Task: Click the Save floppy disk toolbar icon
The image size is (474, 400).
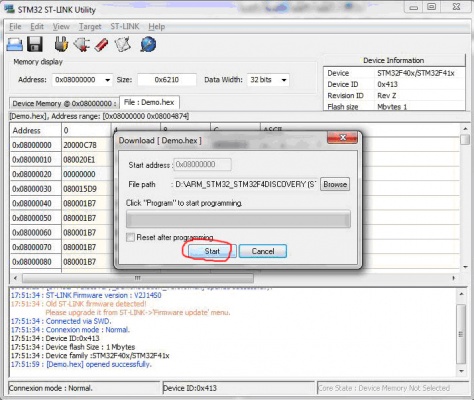Action: tap(35, 44)
